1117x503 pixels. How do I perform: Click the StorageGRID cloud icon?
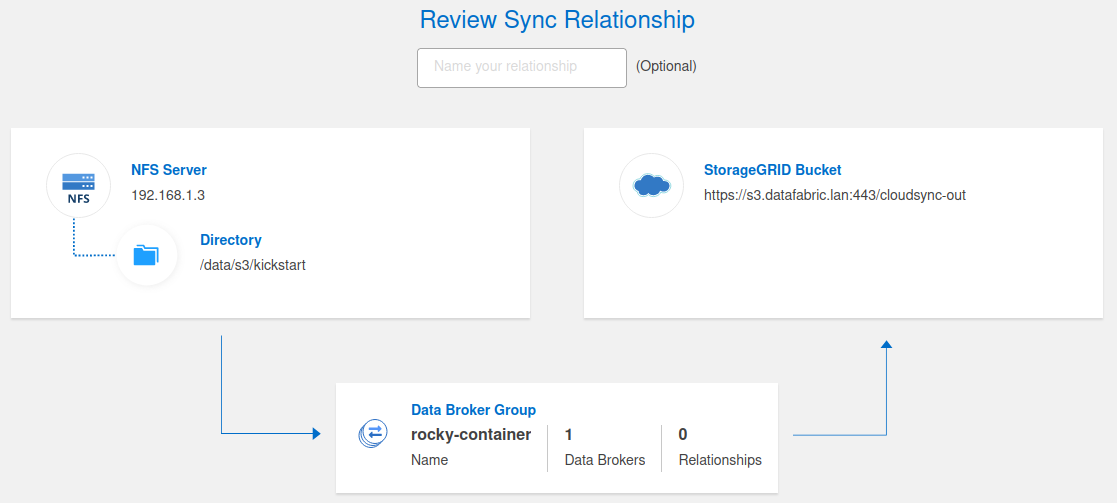pos(652,185)
